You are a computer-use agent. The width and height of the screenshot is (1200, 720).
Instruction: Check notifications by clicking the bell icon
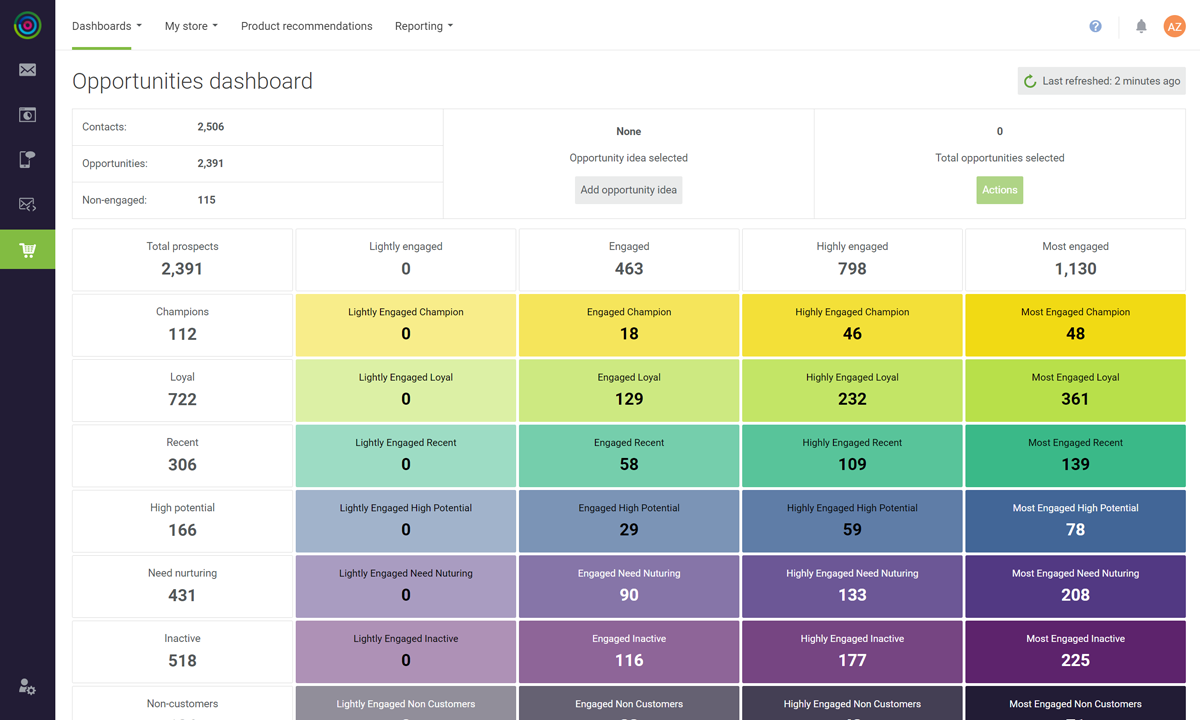[1141, 26]
